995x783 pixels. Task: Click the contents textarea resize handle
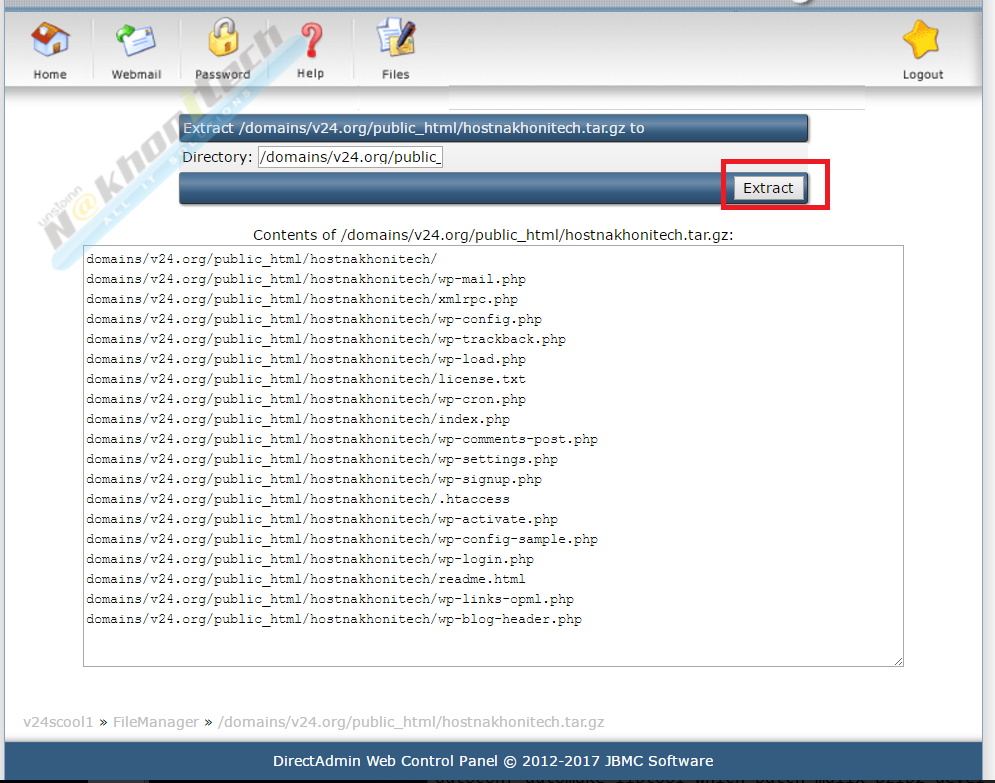[x=898, y=661]
